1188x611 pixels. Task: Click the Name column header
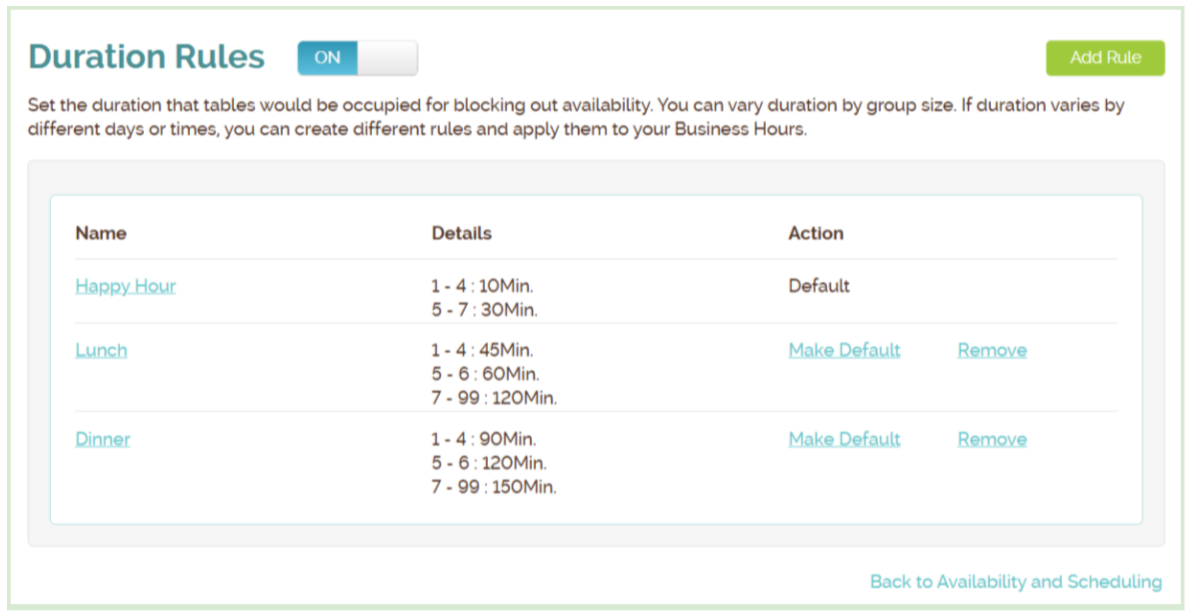101,233
